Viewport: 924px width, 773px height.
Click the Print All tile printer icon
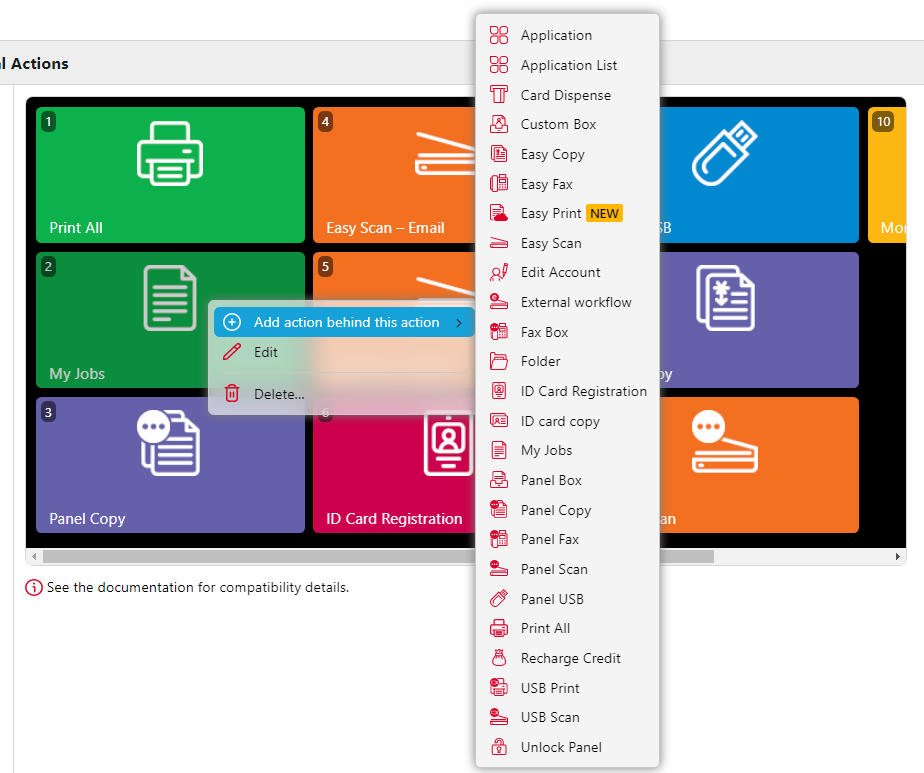pos(170,153)
